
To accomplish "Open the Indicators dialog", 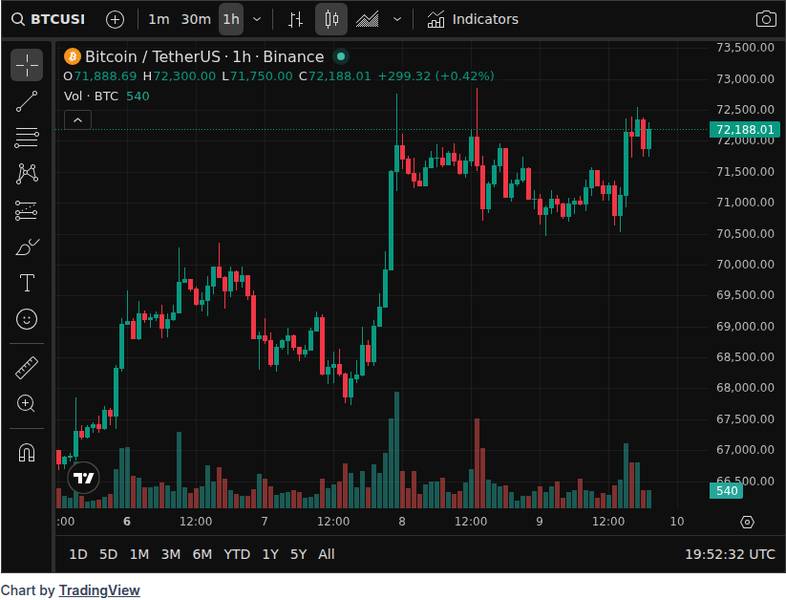I will coord(473,19).
